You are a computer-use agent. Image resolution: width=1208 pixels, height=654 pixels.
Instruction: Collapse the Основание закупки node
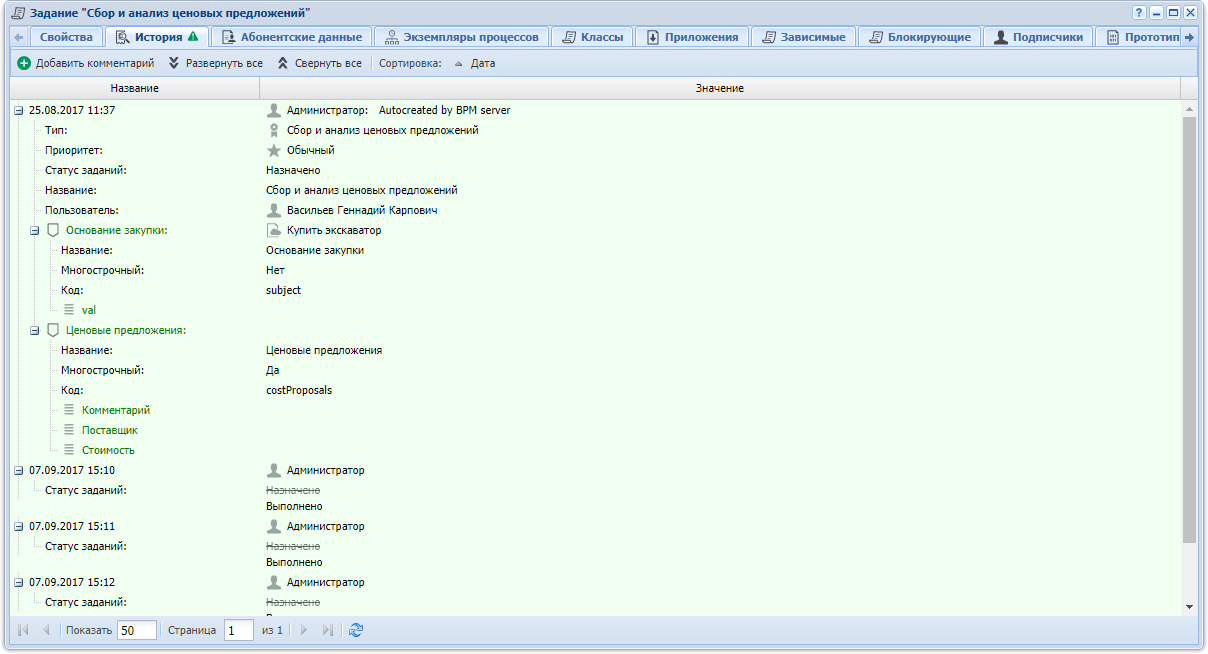pos(35,230)
